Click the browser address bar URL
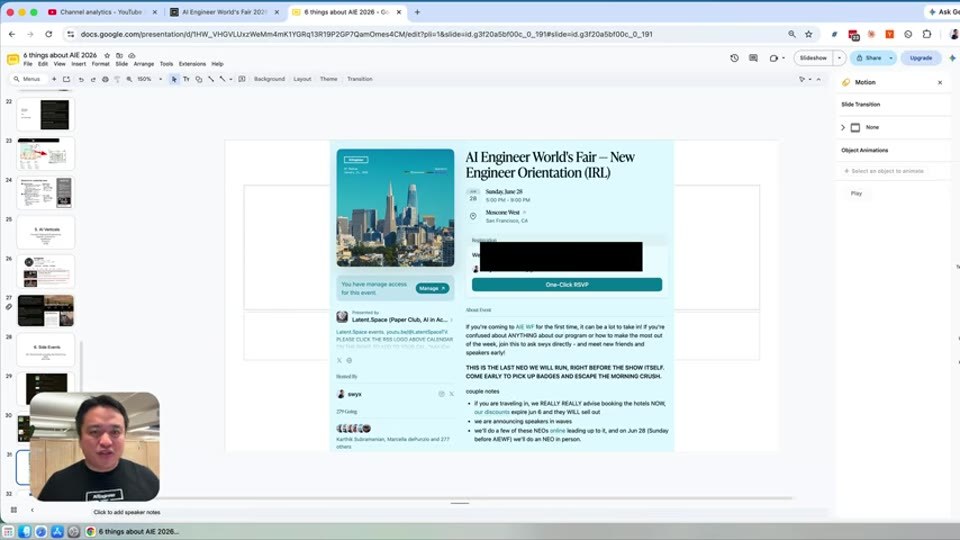The height and width of the screenshot is (540, 960). (366, 34)
